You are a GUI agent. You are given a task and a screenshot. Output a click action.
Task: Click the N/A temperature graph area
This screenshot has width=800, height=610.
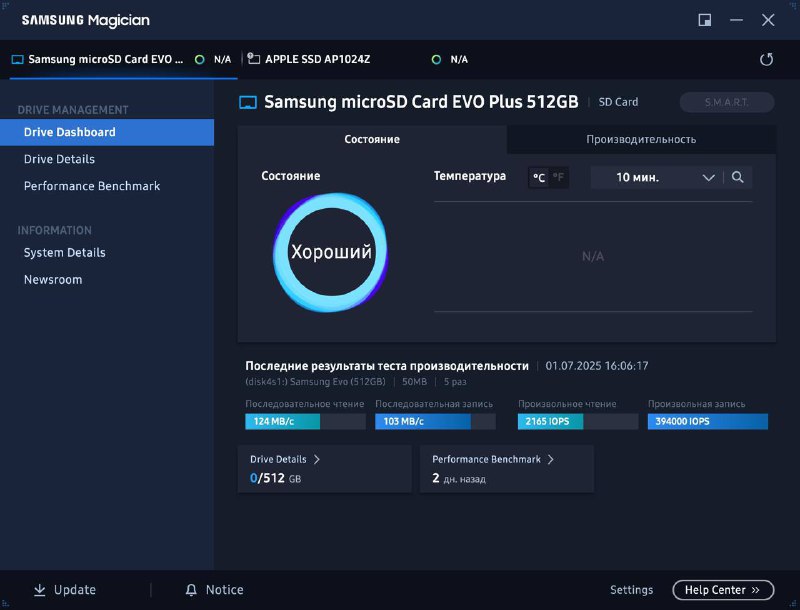point(593,256)
